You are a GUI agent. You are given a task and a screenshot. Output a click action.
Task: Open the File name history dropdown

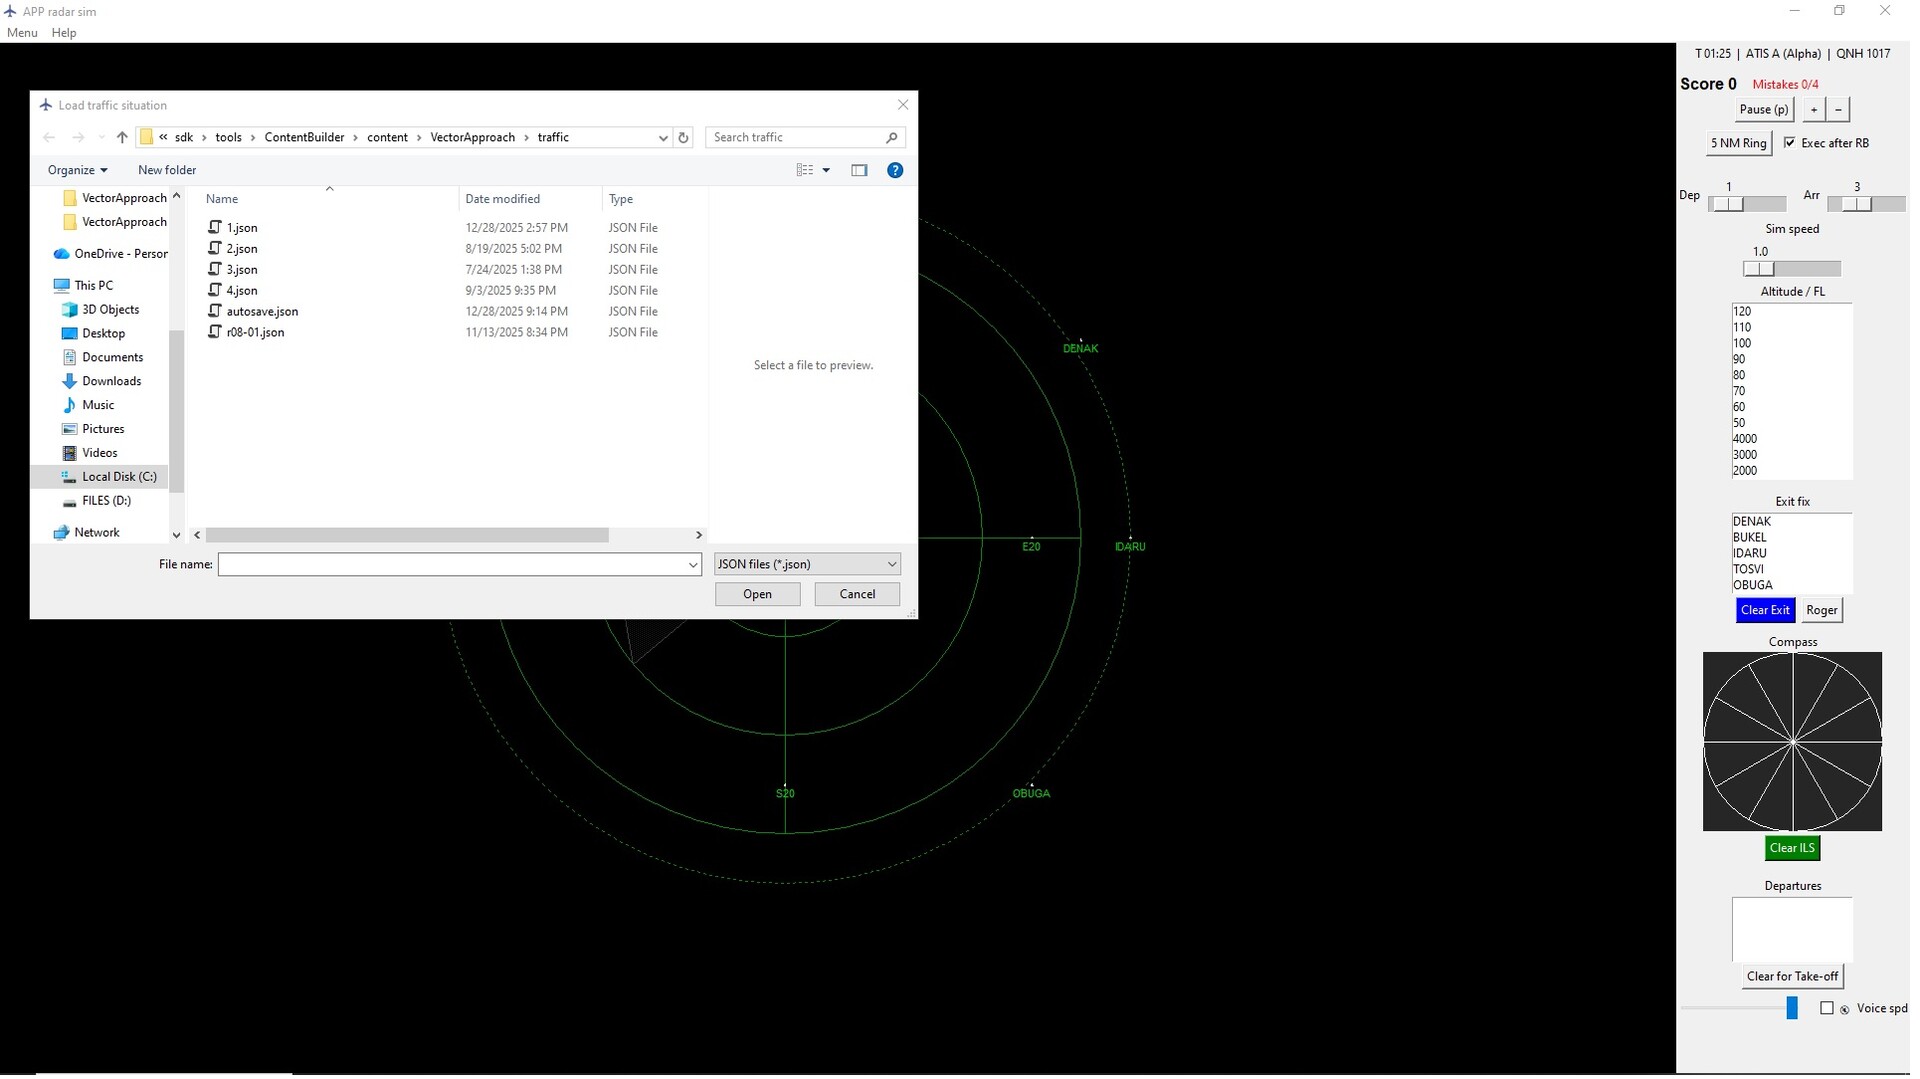click(692, 565)
